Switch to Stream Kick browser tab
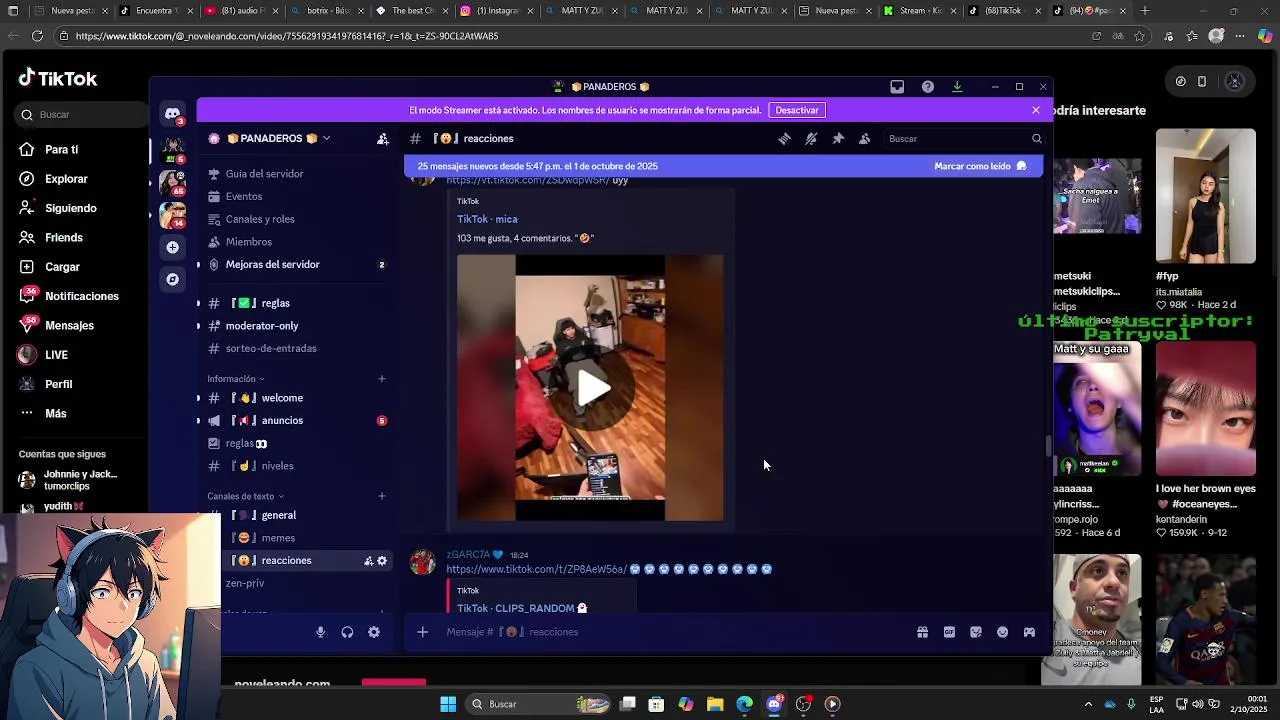This screenshot has height=720, width=1280. 920,11
